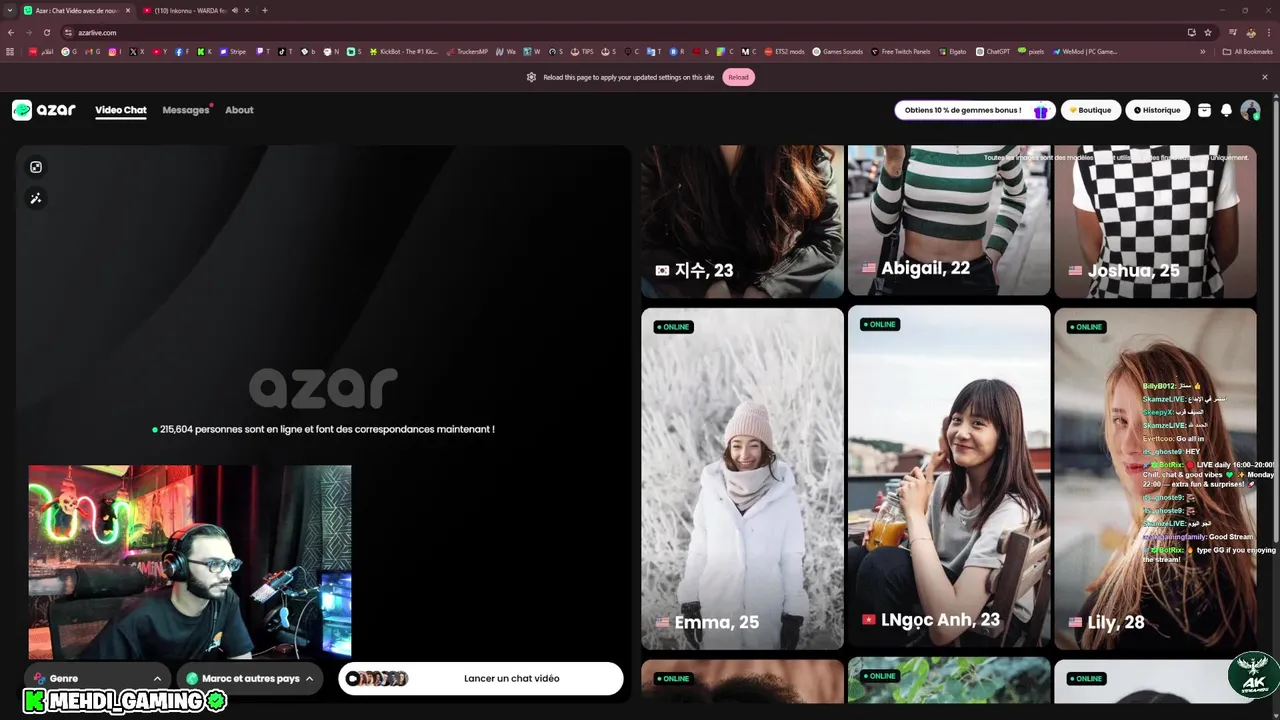This screenshot has width=1280, height=720.
Task: Open the ChatGPT bookmark
Action: (x=992, y=51)
